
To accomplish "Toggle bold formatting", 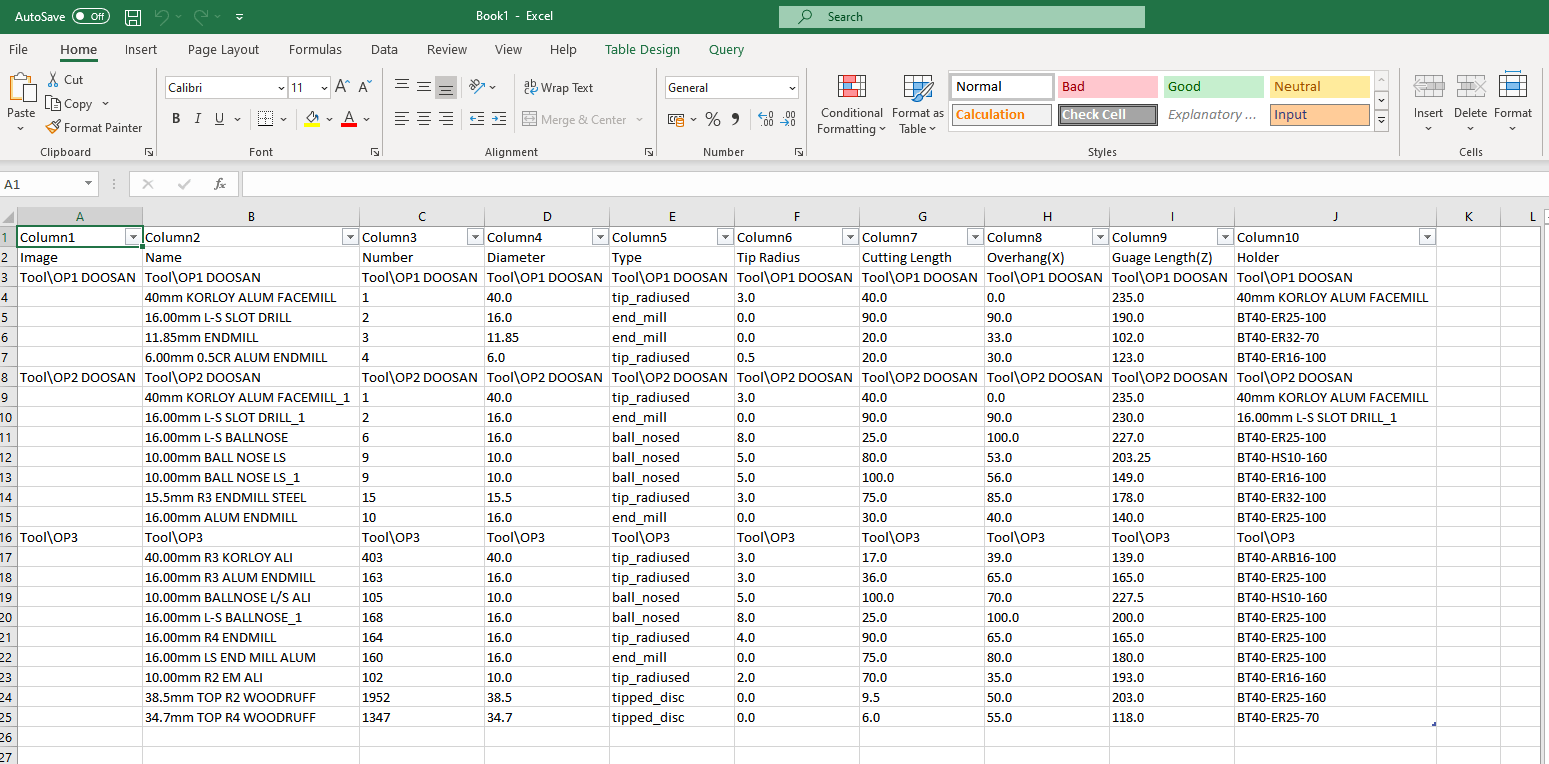I will pos(176,118).
